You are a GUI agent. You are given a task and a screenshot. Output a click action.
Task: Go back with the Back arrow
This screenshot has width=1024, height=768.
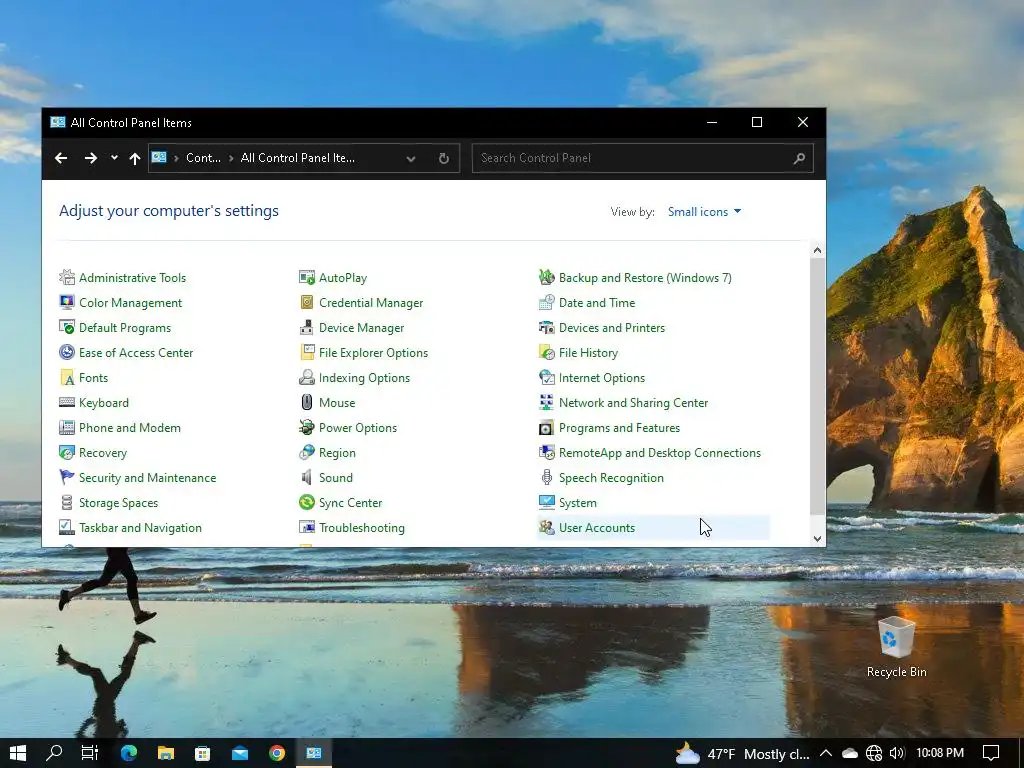pyautogui.click(x=61, y=158)
